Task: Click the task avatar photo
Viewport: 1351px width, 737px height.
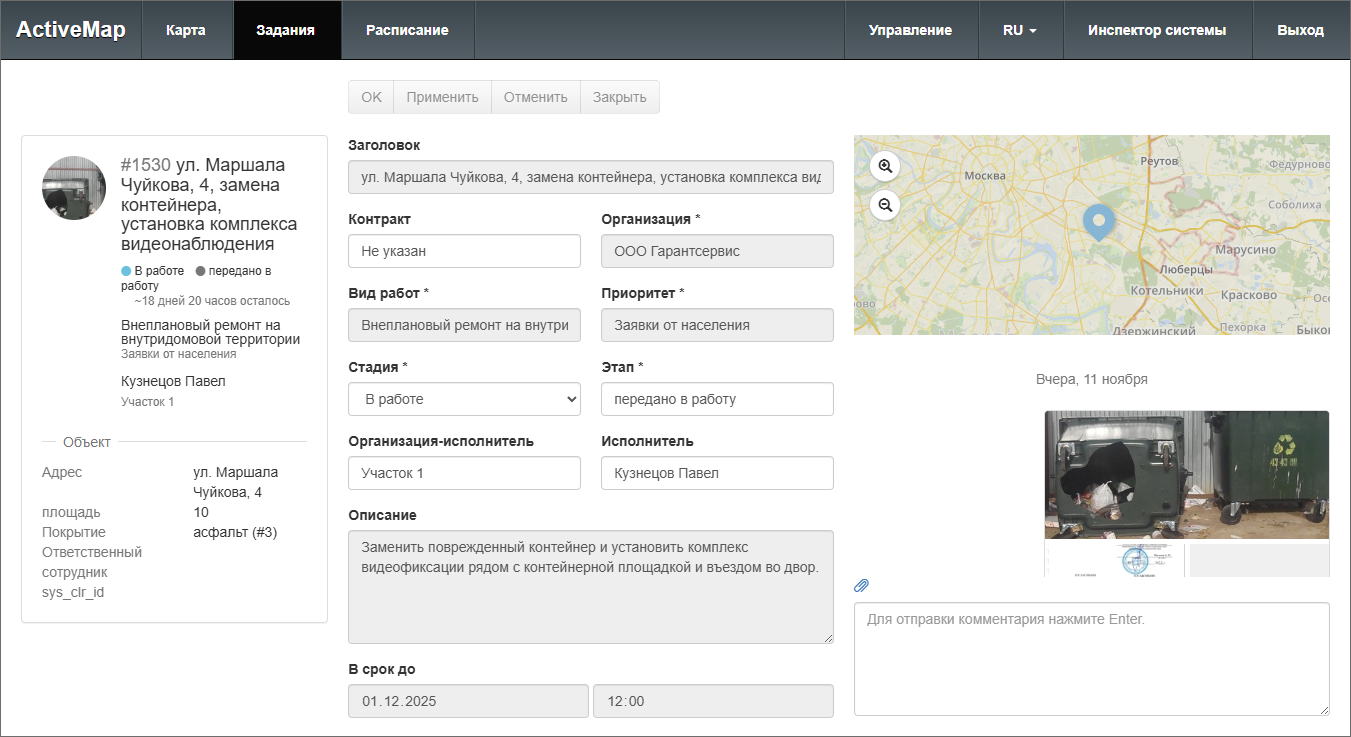Action: pos(74,188)
